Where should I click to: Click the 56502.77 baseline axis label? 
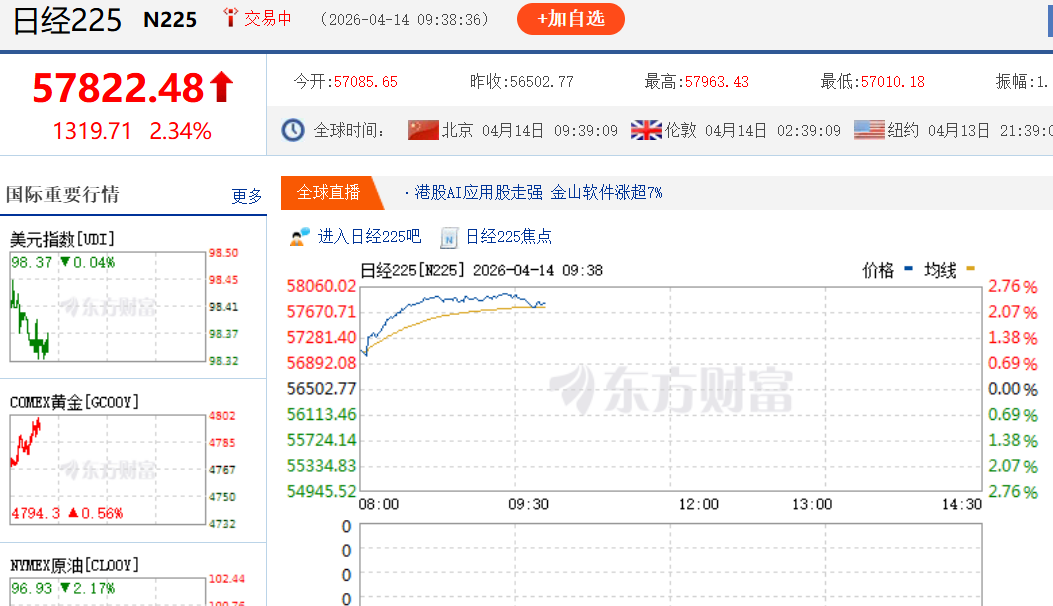(321, 389)
